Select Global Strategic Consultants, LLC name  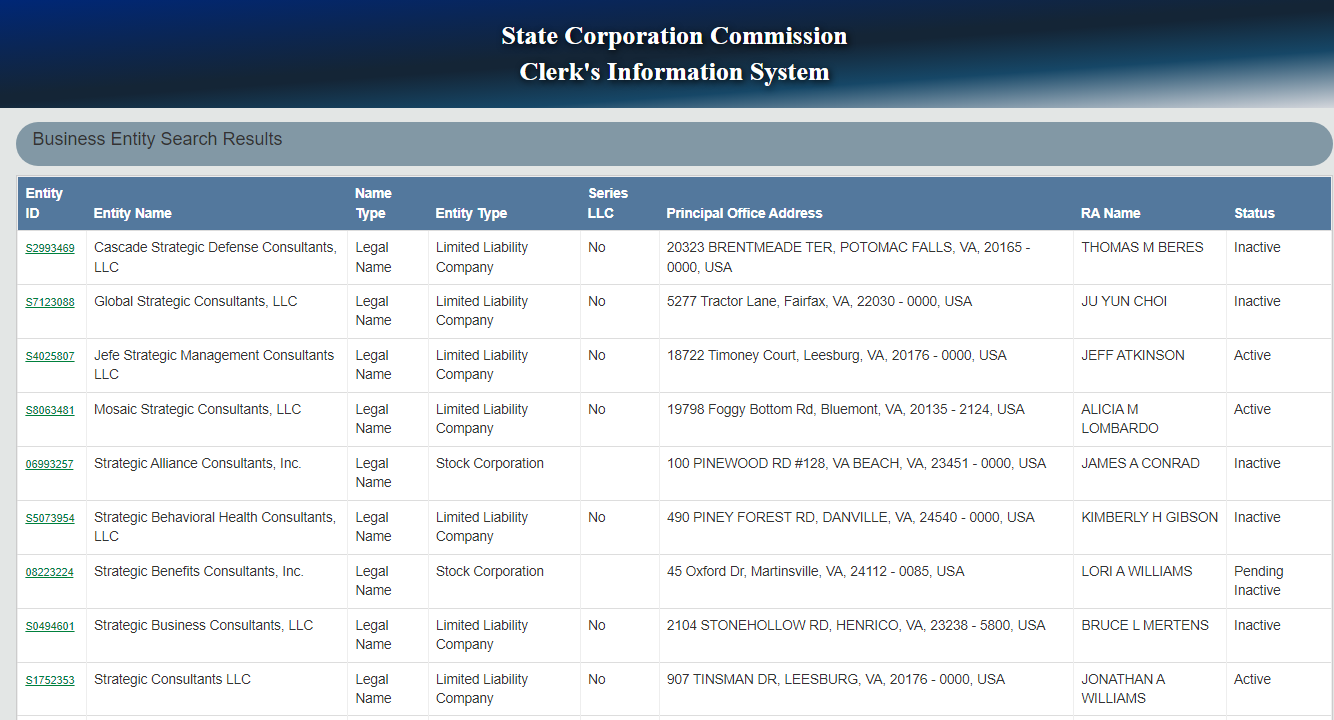click(196, 301)
